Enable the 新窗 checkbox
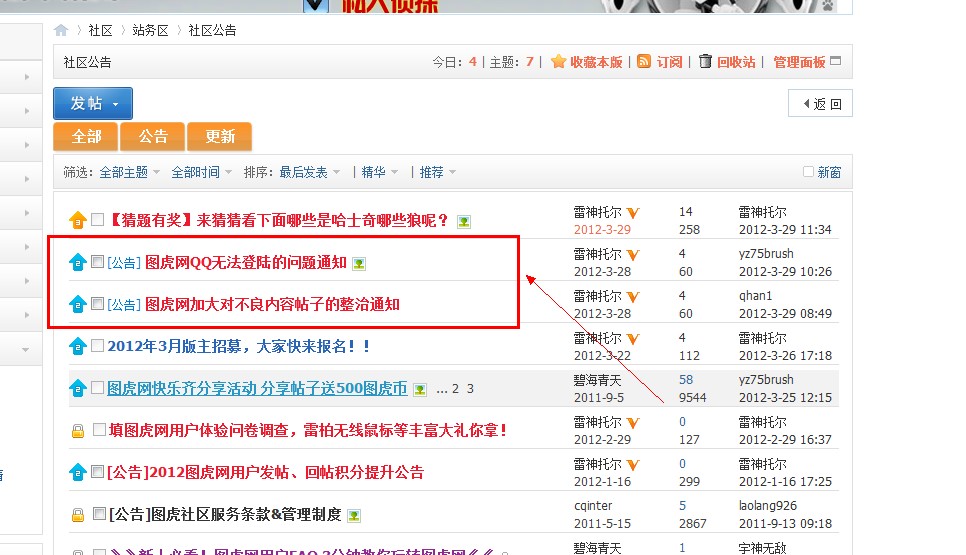The height and width of the screenshot is (555, 966). point(808,171)
